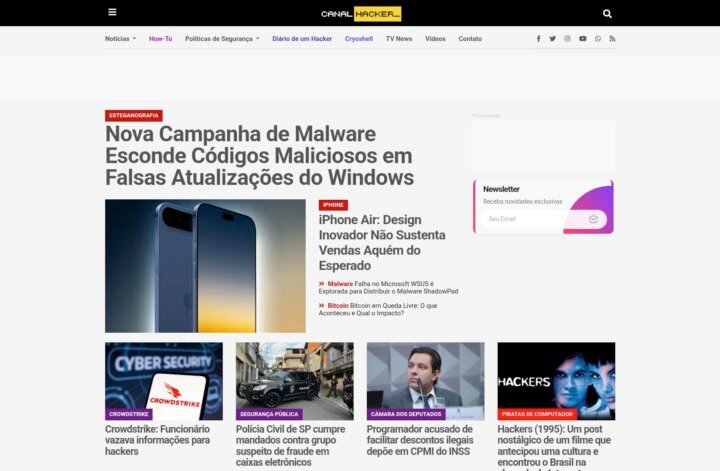Screen dimensions: 720x471
Task: Open the RSS feed icon
Action: (612, 39)
